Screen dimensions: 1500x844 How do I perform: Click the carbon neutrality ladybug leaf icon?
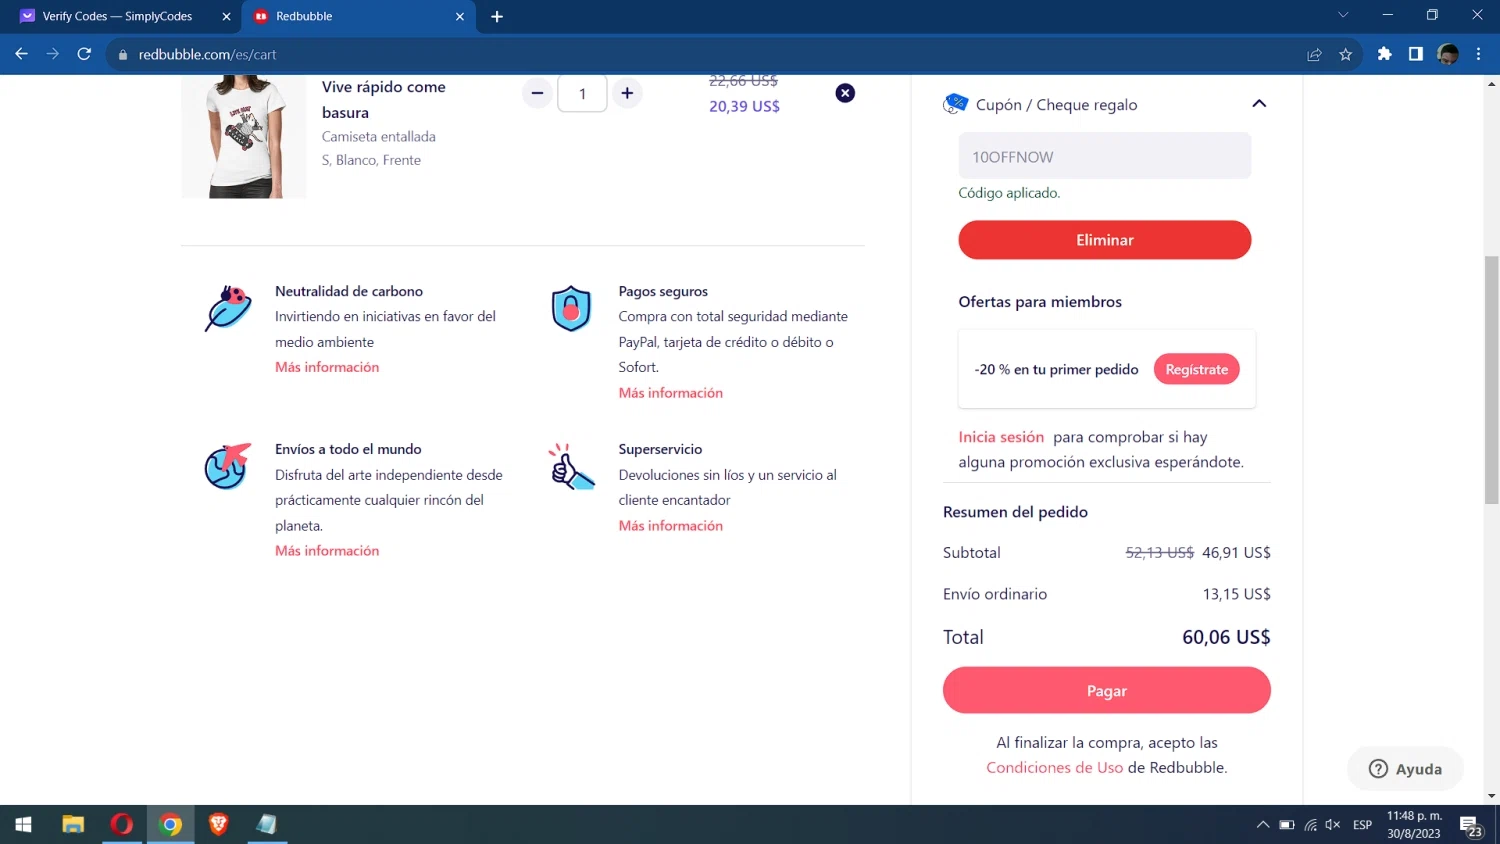228,308
